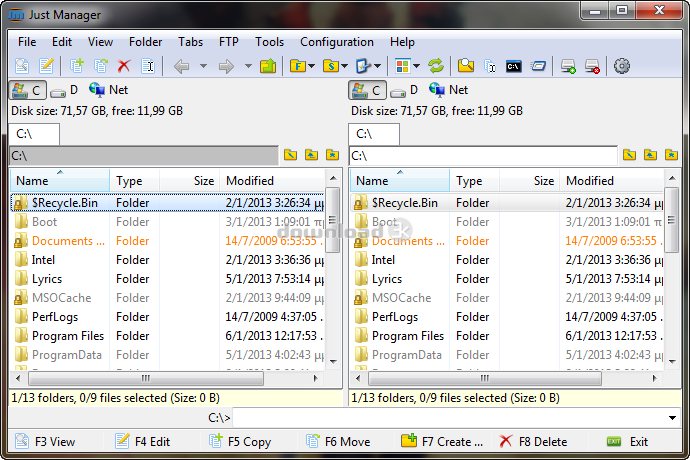Expand the view mode dropdown arrow
The image size is (690, 460).
point(416,66)
